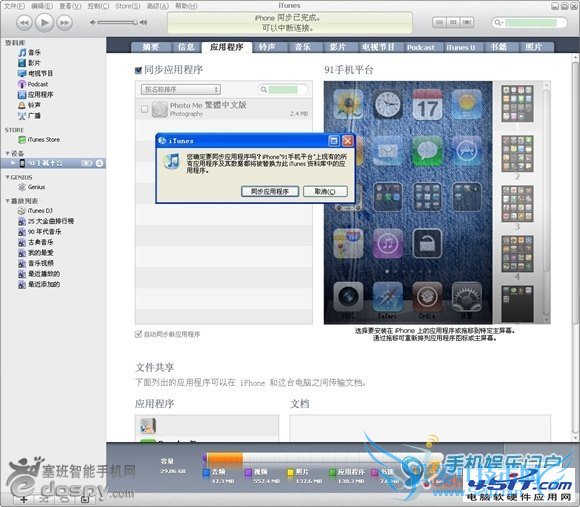Click the Settings gear icon on iPhone dock
Viewport: 580px width, 507px height.
[467, 297]
